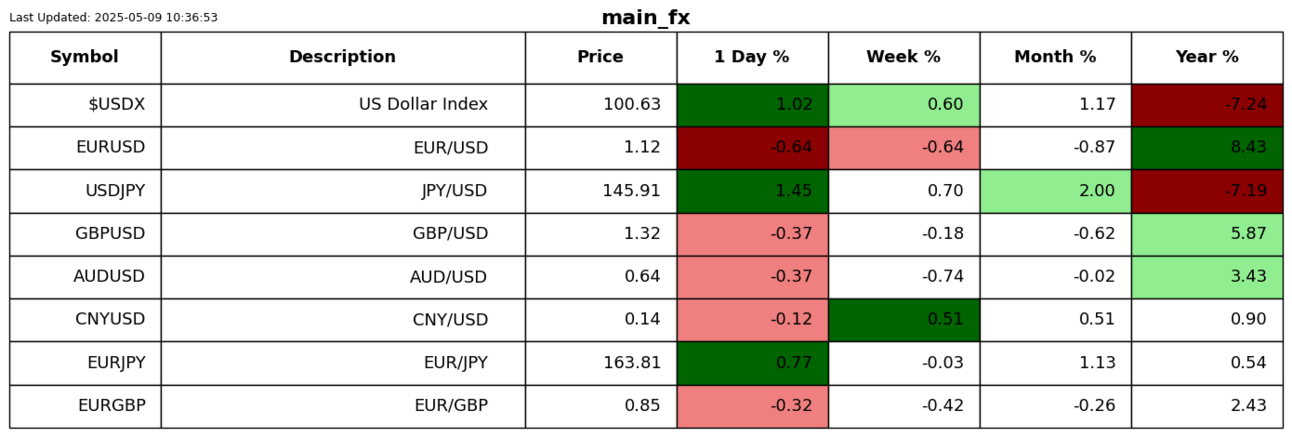Click the Description column header
1292x437 pixels.
pos(342,57)
